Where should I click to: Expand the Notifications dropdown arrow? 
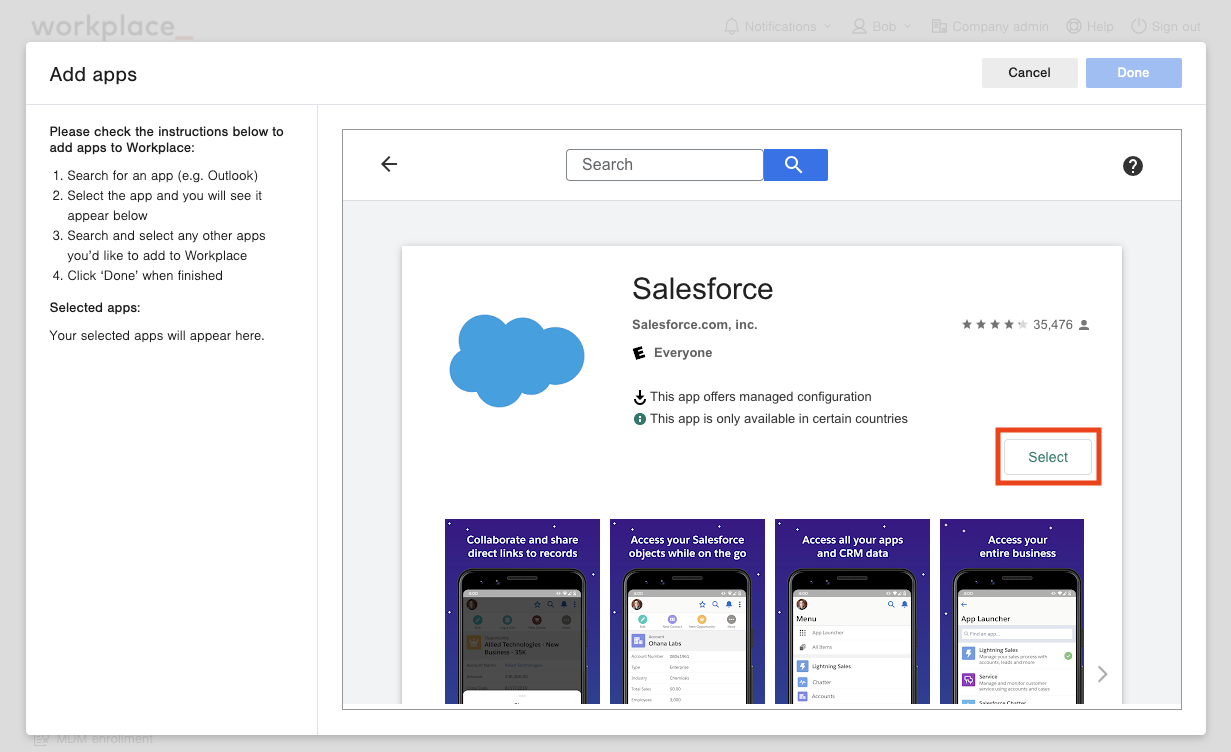(828, 27)
